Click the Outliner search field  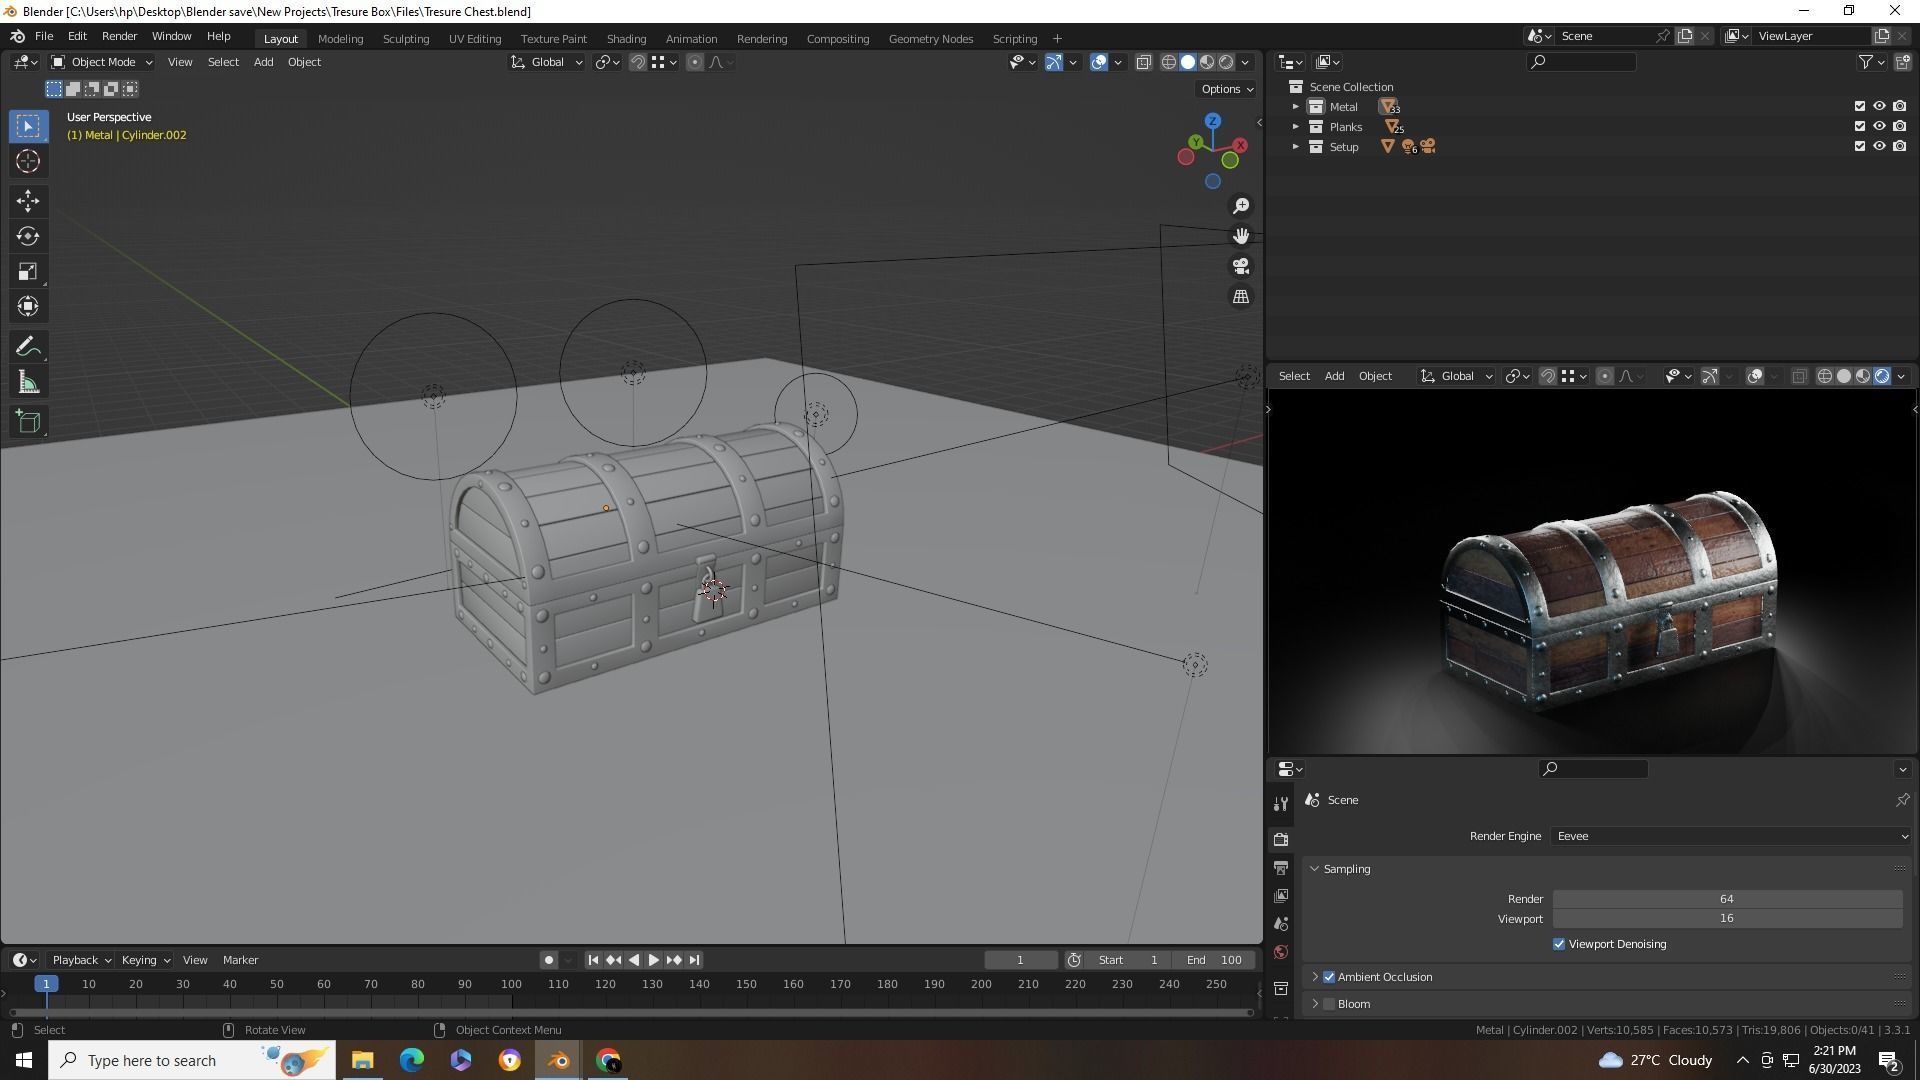[1582, 62]
